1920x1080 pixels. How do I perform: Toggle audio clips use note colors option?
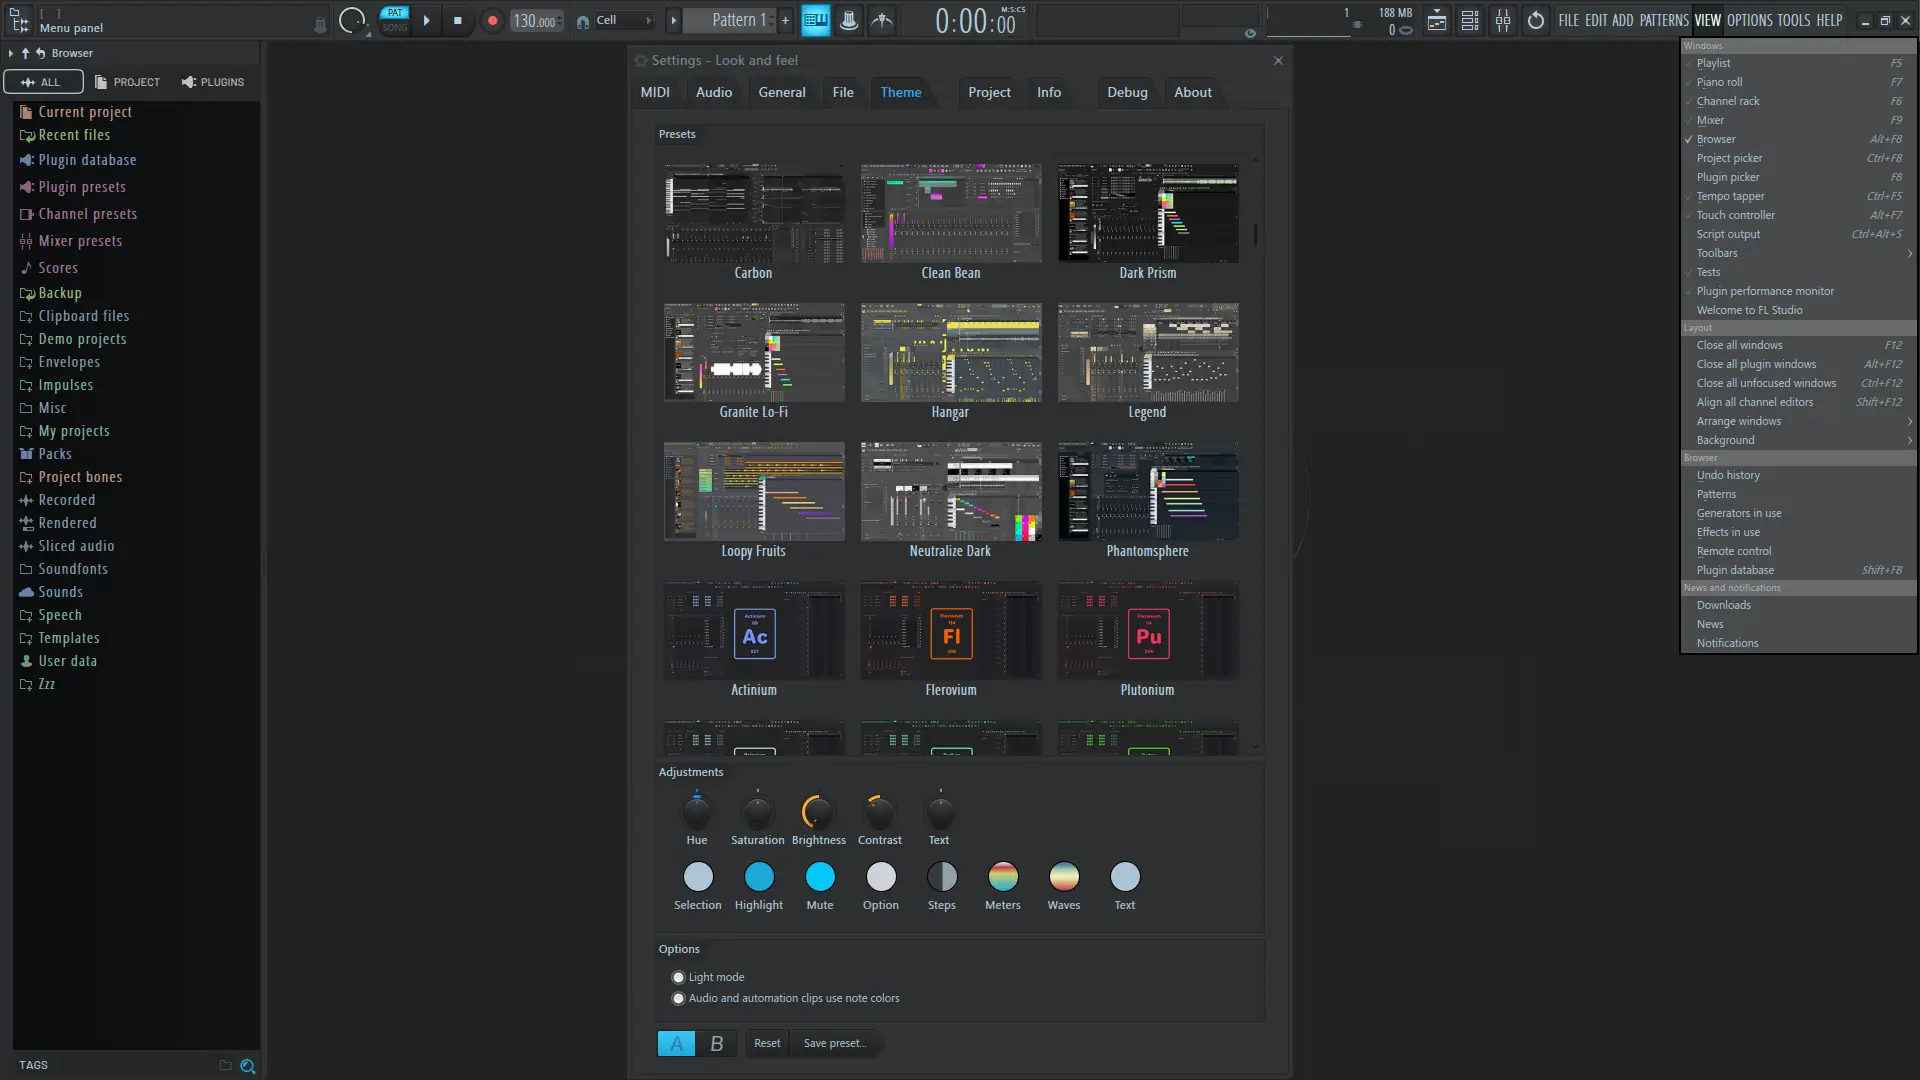[679, 998]
